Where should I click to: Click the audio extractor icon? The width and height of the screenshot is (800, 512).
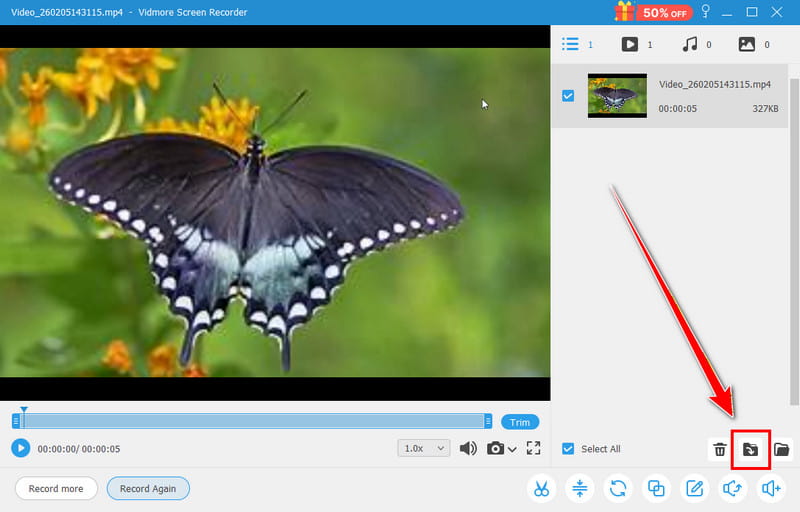733,488
